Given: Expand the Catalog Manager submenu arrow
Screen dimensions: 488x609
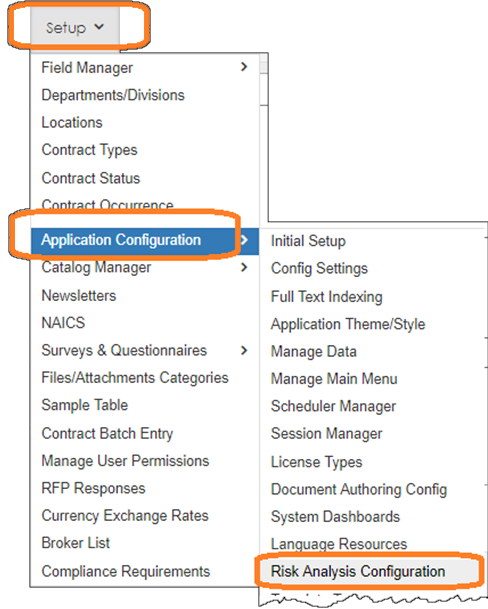Looking at the screenshot, I should pos(244,267).
